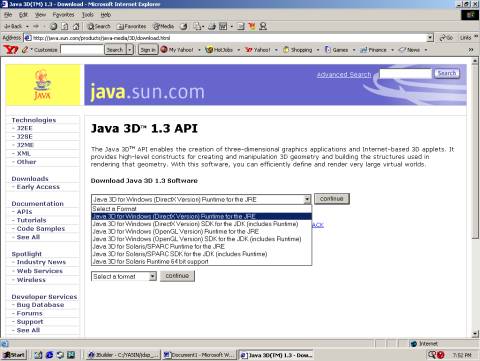The height and width of the screenshot is (361, 480).
Task: Click the java.sun.com search input field
Action: tap(405, 74)
